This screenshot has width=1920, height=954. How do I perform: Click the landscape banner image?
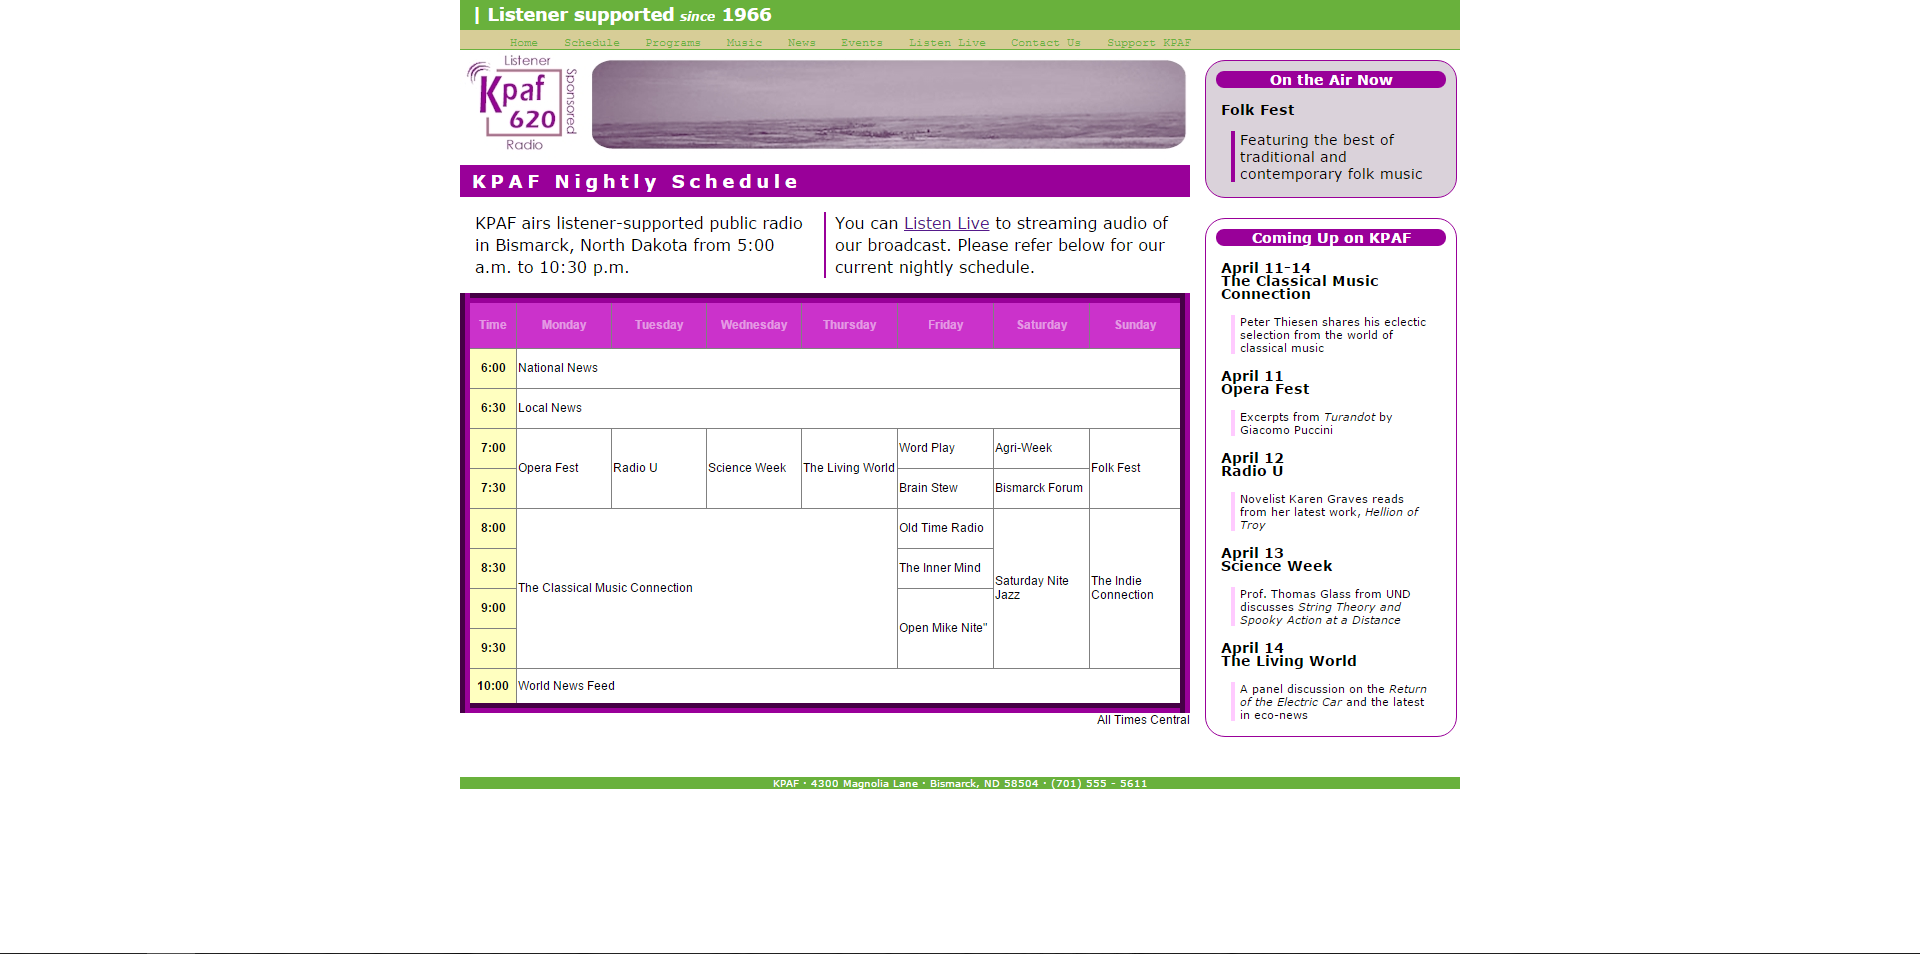(x=889, y=104)
